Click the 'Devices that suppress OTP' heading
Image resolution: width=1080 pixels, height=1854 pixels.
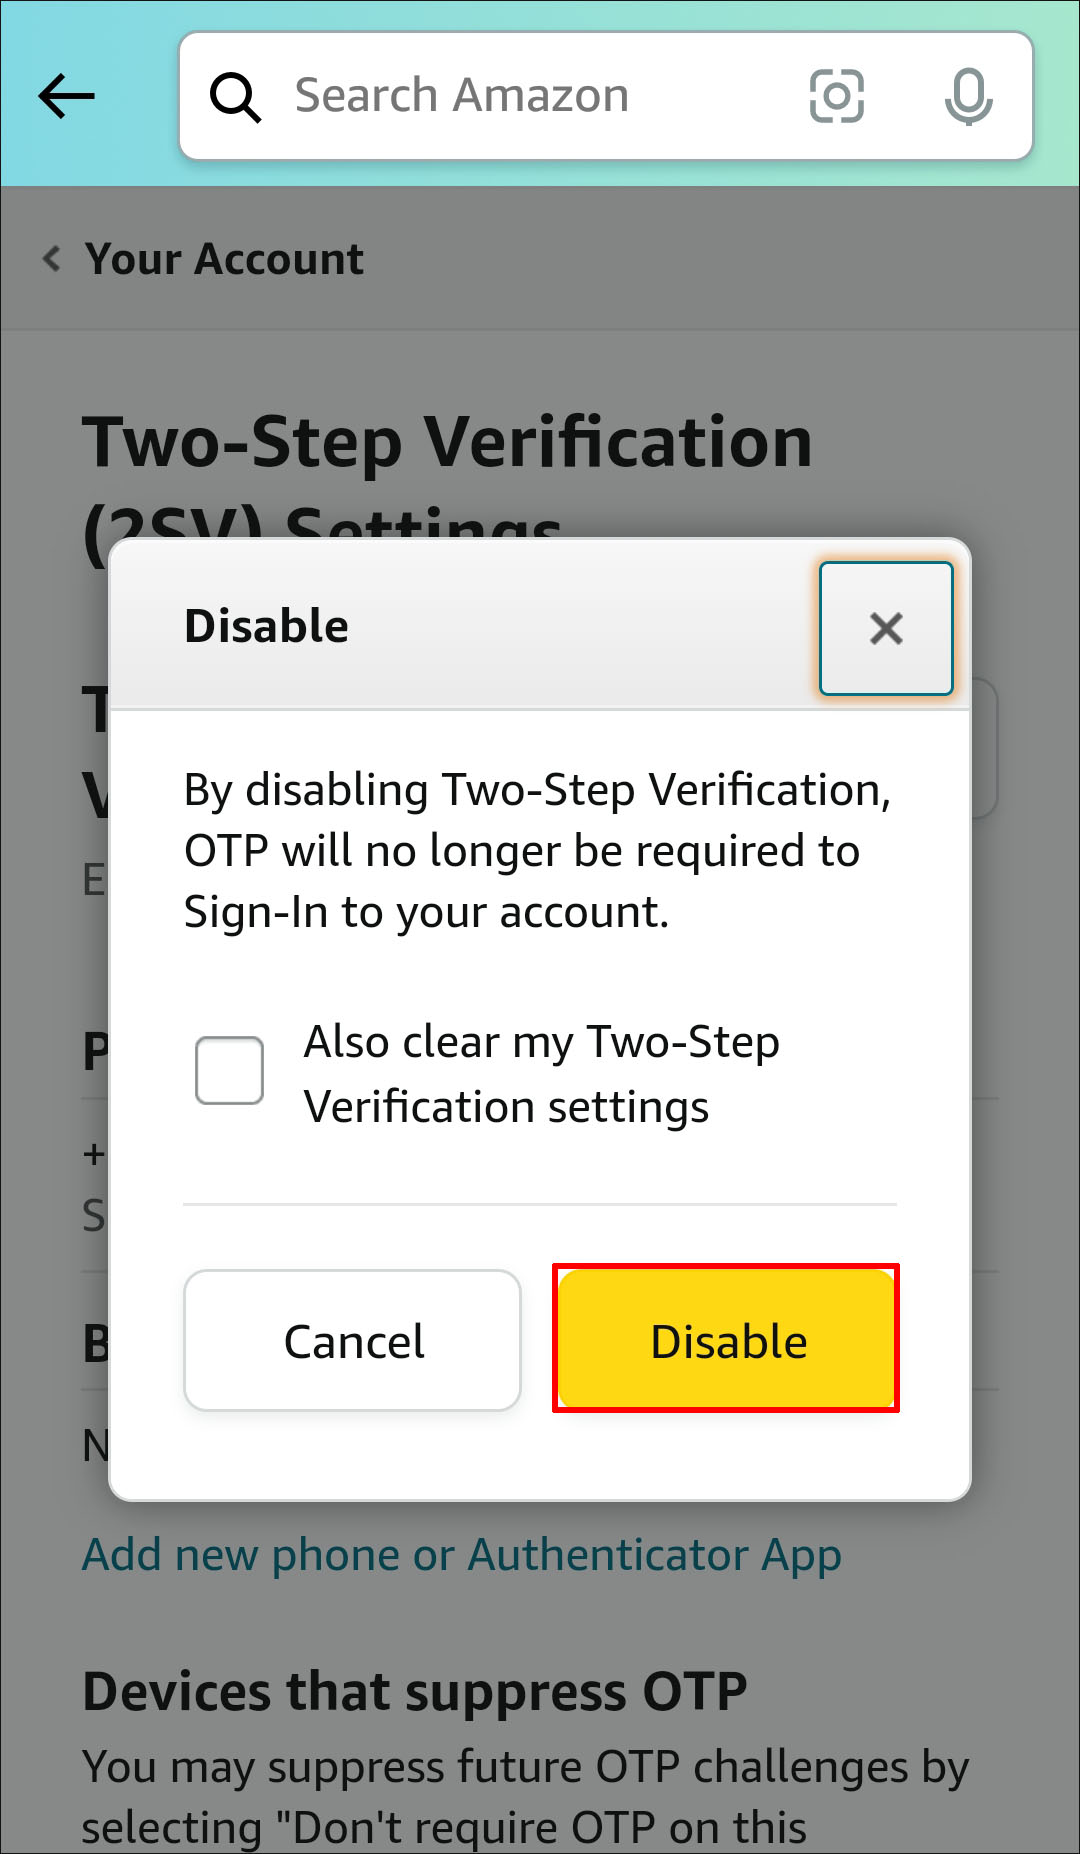point(415,1691)
